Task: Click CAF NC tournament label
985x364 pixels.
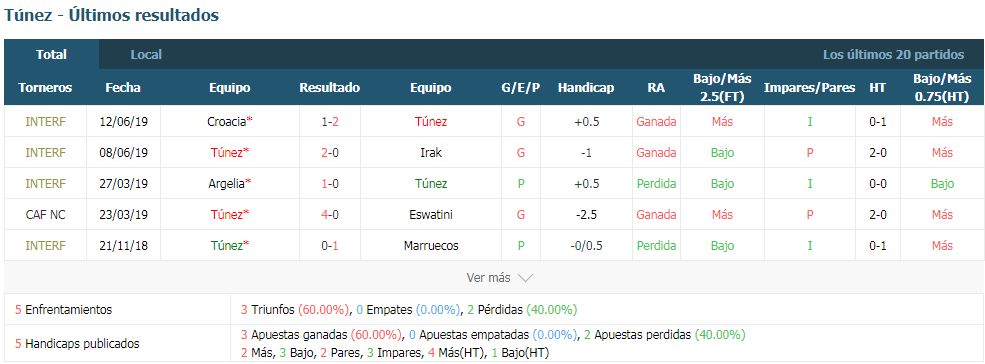Action: point(45,214)
